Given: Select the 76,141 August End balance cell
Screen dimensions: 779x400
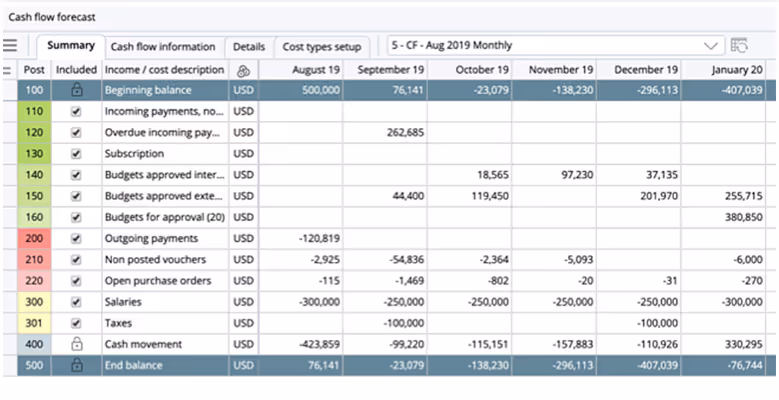Looking at the screenshot, I should point(301,365).
